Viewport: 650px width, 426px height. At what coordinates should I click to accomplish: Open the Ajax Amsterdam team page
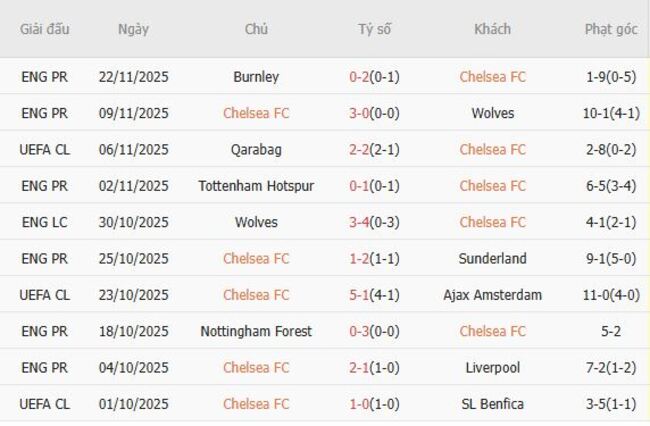pos(492,295)
